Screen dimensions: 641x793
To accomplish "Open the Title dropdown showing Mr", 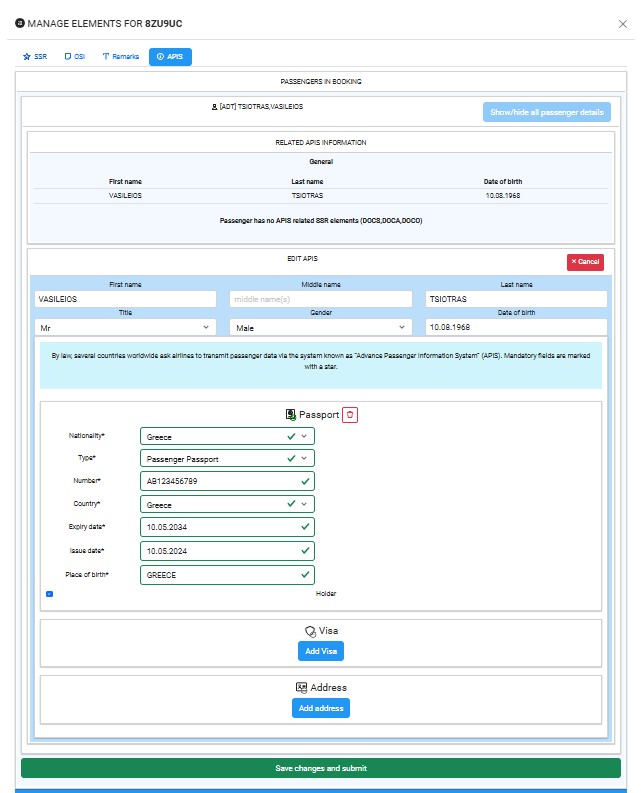I will pyautogui.click(x=125, y=328).
